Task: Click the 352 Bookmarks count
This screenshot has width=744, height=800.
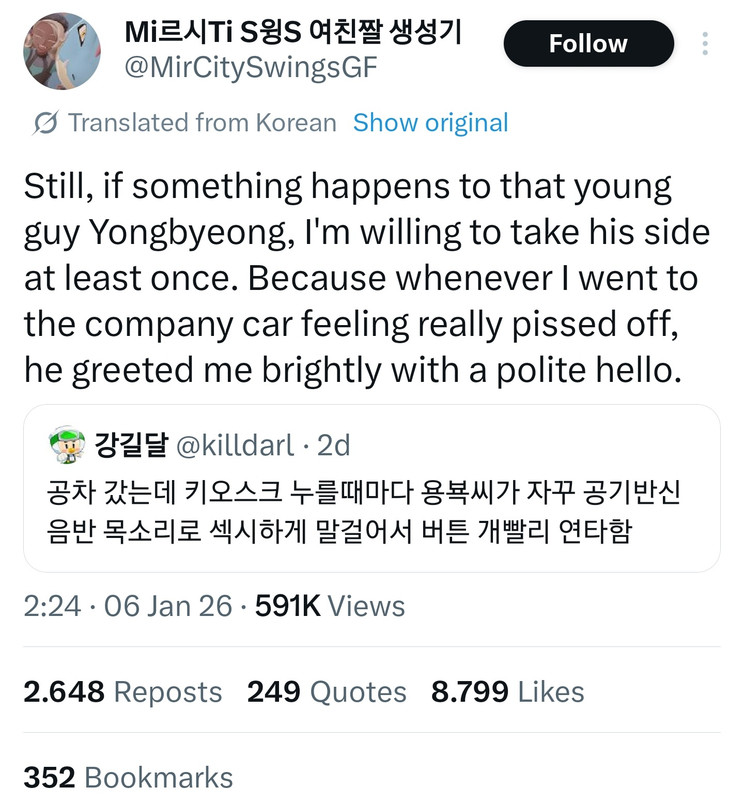Action: (128, 778)
